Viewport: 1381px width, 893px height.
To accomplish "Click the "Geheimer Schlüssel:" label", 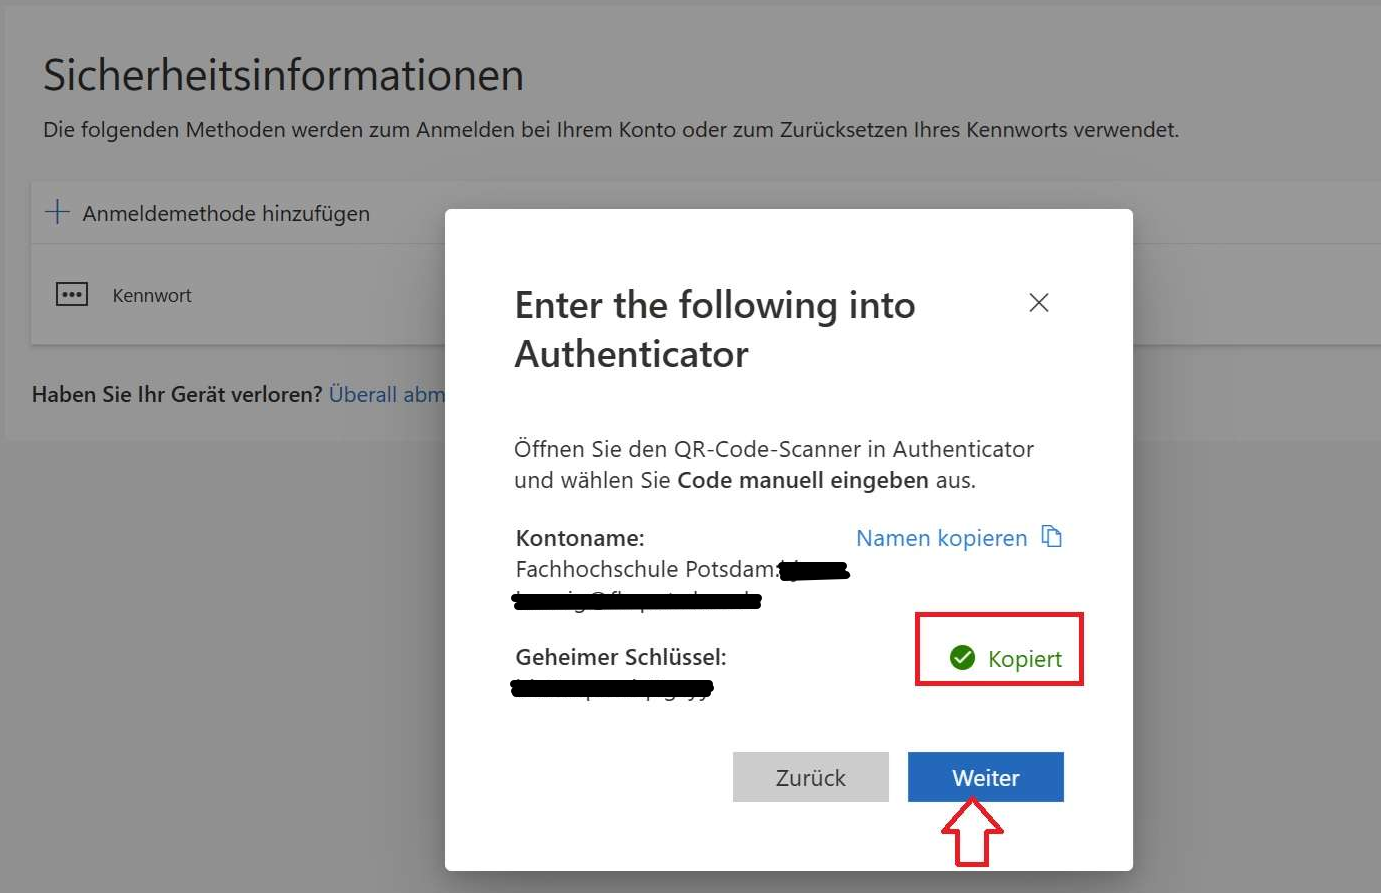I will (621, 657).
